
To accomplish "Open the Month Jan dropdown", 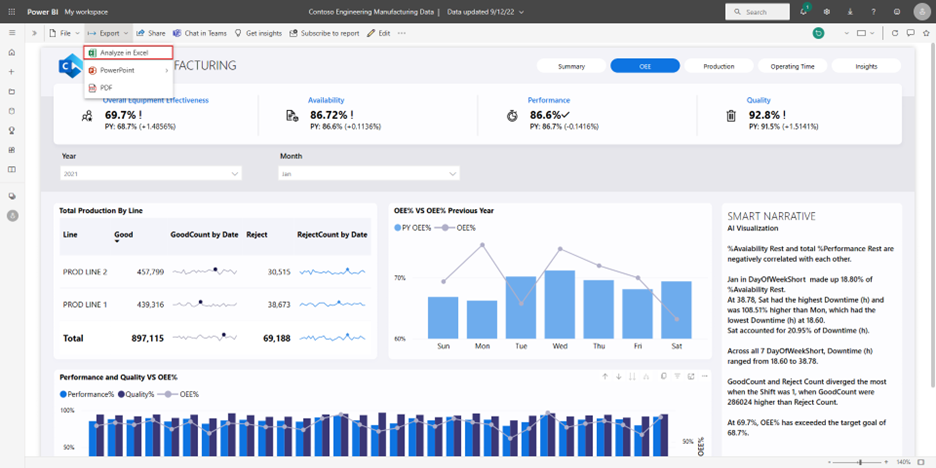I will click(x=368, y=174).
